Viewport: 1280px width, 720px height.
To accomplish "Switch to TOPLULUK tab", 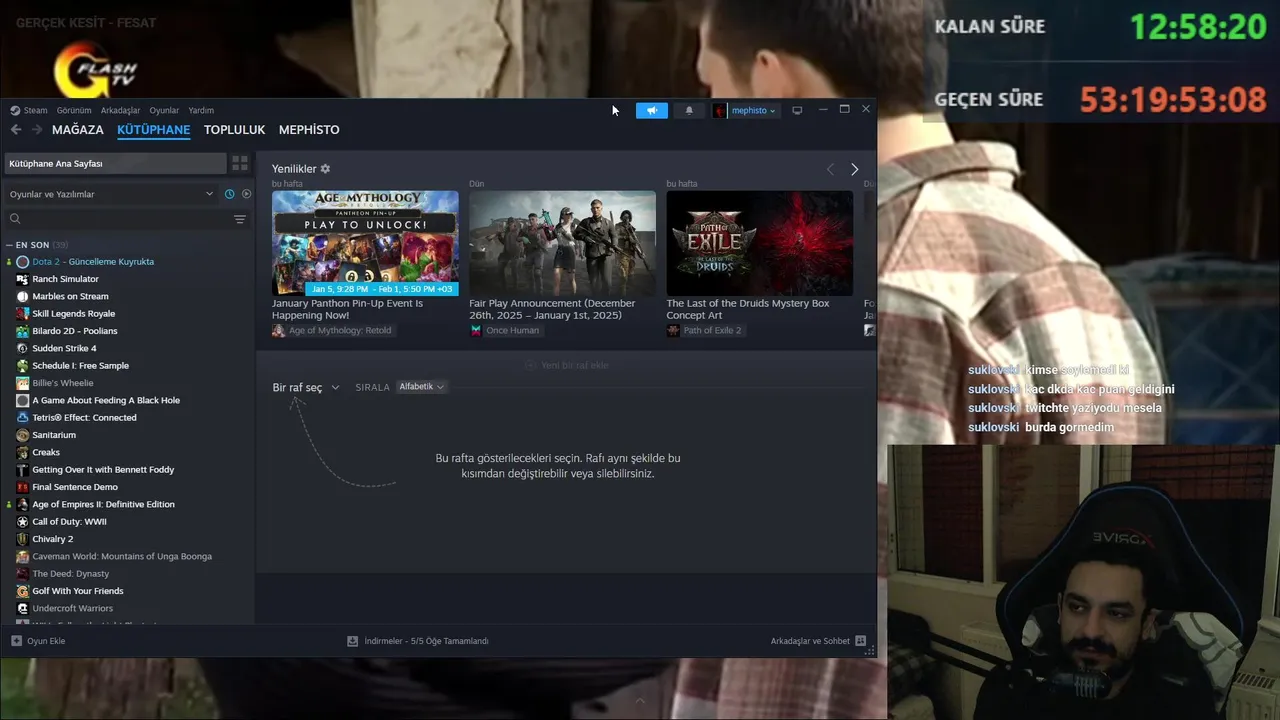I will 234,130.
